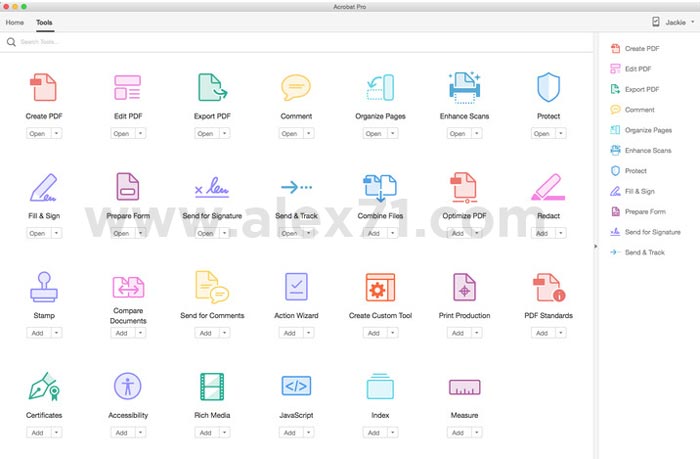Click Add button under PDF Standards
The width and height of the screenshot is (700, 459).
pos(542,333)
